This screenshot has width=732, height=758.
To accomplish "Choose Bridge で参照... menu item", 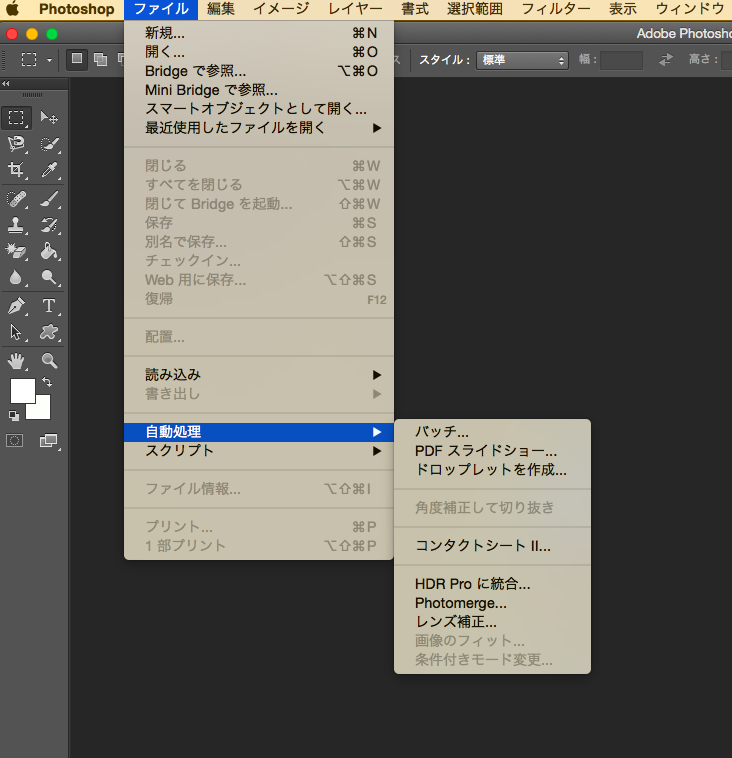I will (x=259, y=71).
